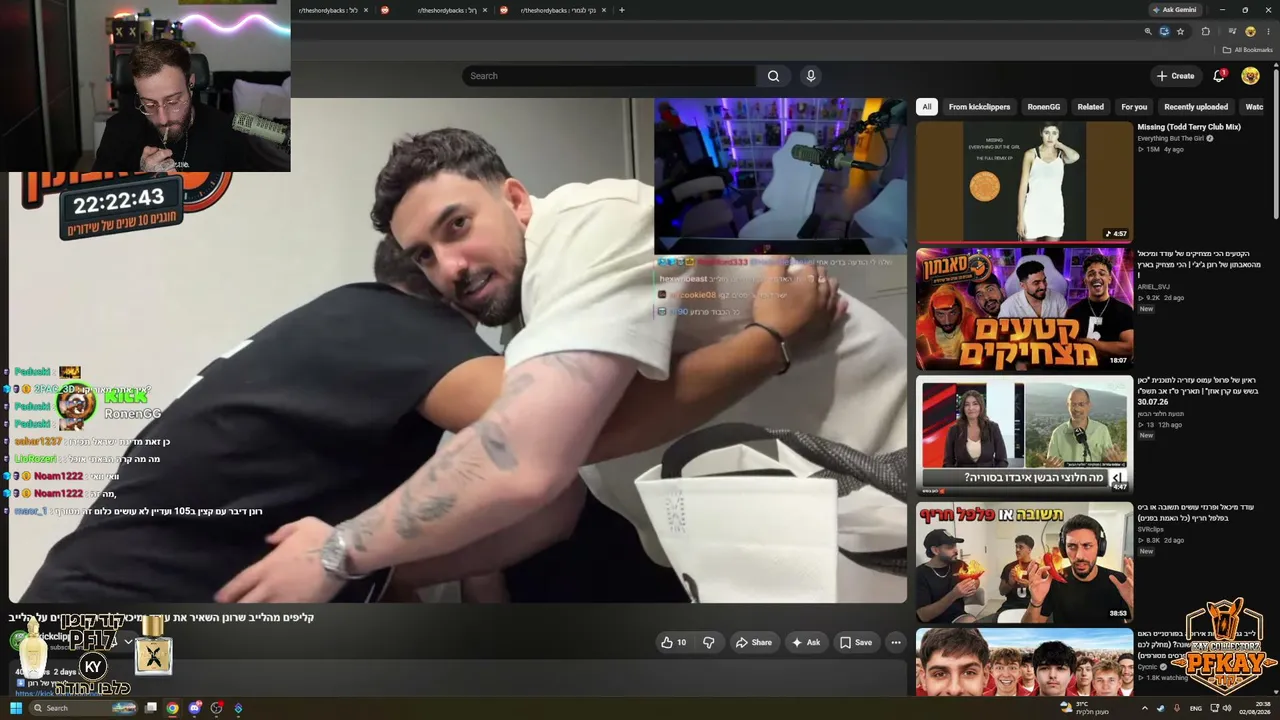The image size is (1280, 720).
Task: Click the main video player
Action: 458,350
